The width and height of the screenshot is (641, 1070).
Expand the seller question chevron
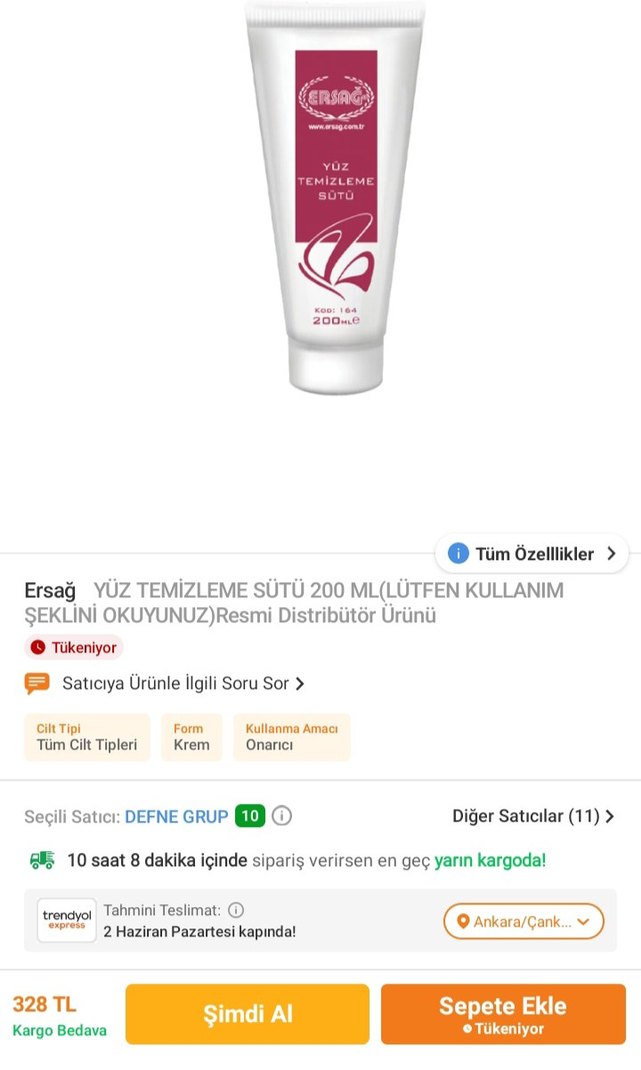(x=299, y=684)
